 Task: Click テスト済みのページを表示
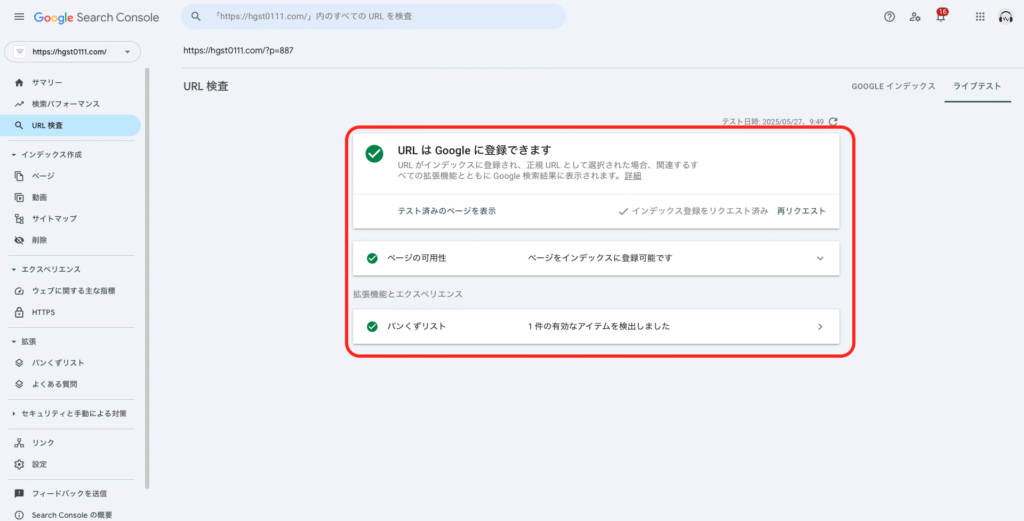447,211
